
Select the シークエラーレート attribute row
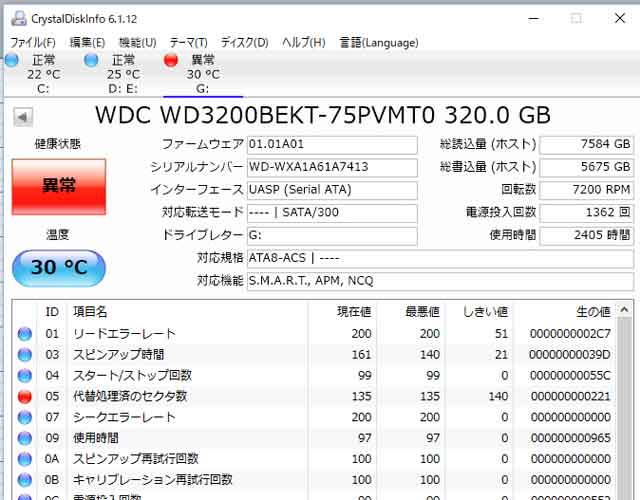314,417
